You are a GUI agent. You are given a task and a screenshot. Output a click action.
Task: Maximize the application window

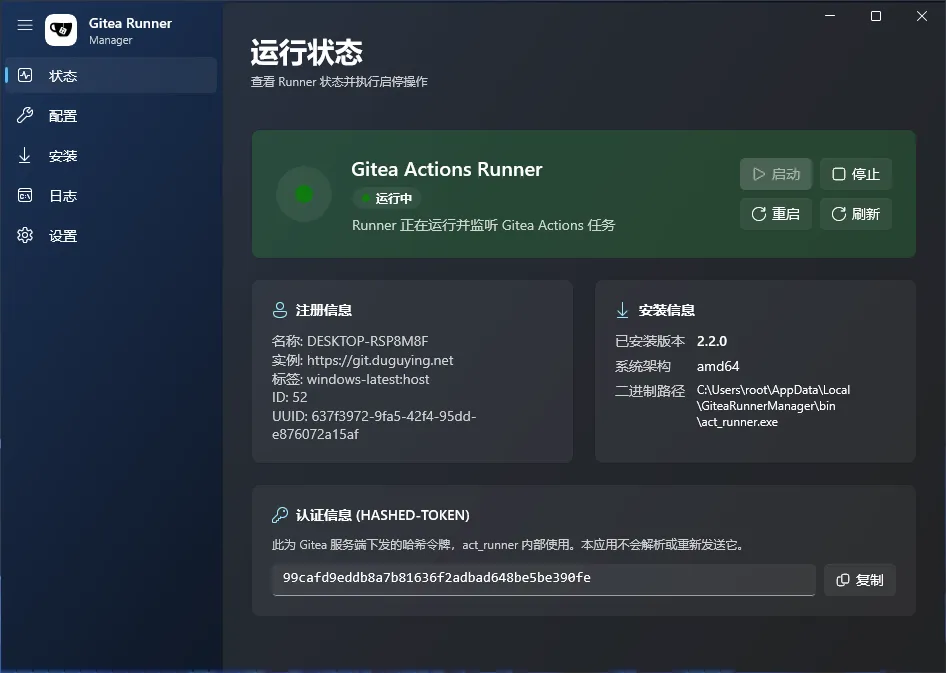[x=876, y=16]
